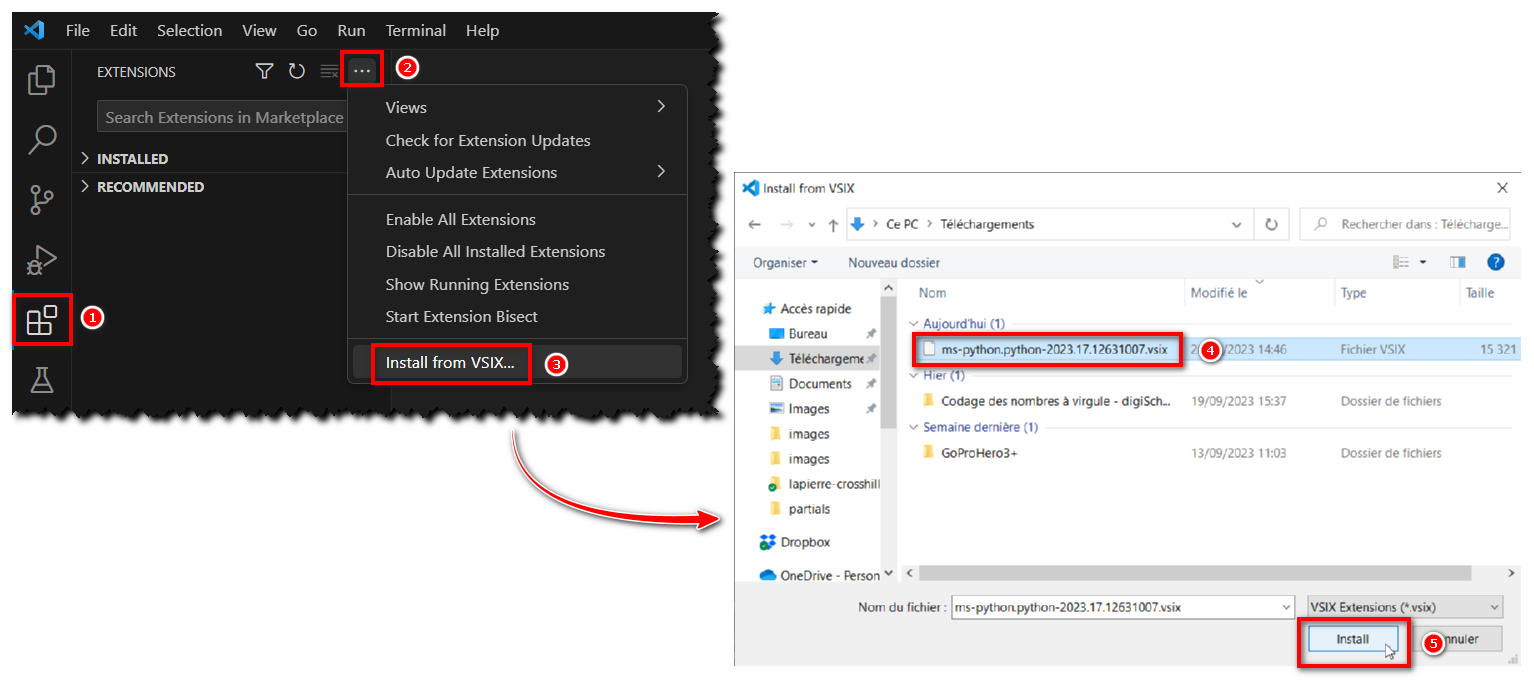Image resolution: width=1534 pixels, height=690 pixels.
Task: Click the VS Code logo icon
Action: 34,30
